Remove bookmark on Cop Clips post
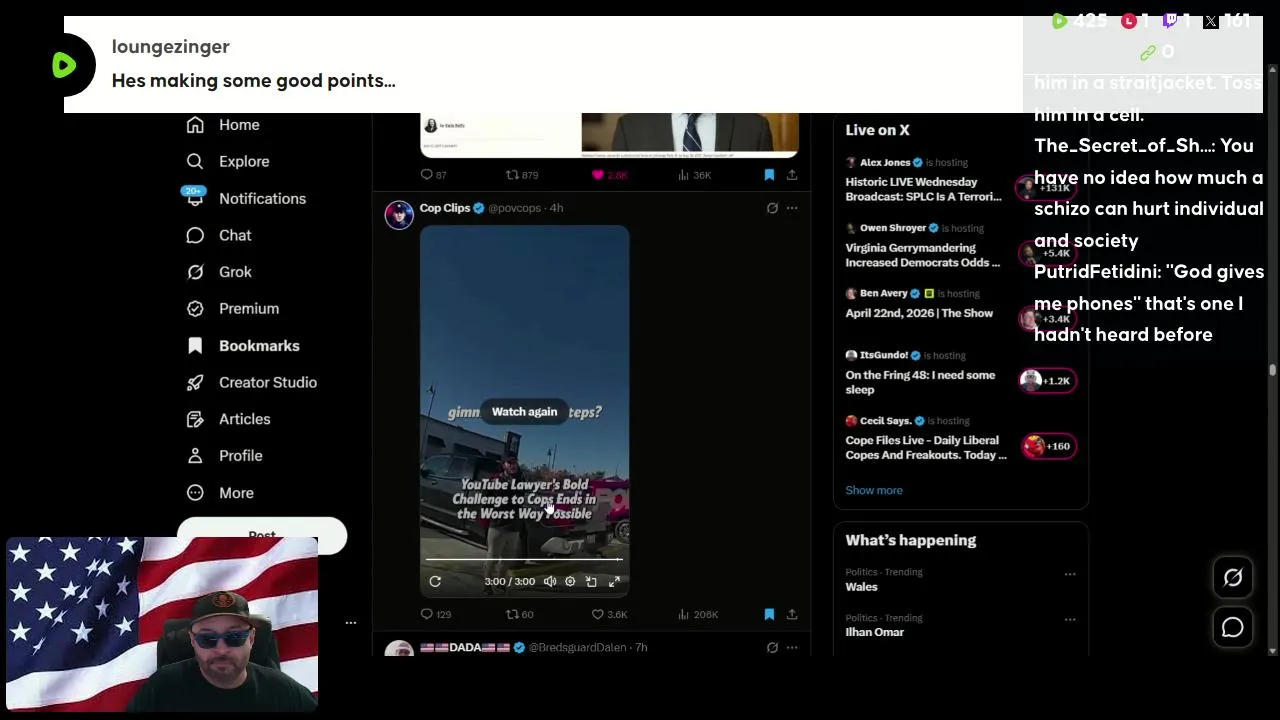The height and width of the screenshot is (720, 1280). pos(769,614)
